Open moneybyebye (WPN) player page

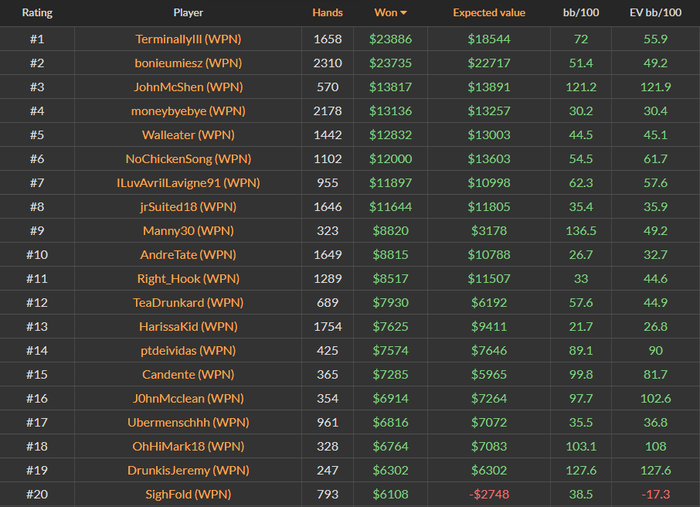(x=188, y=111)
